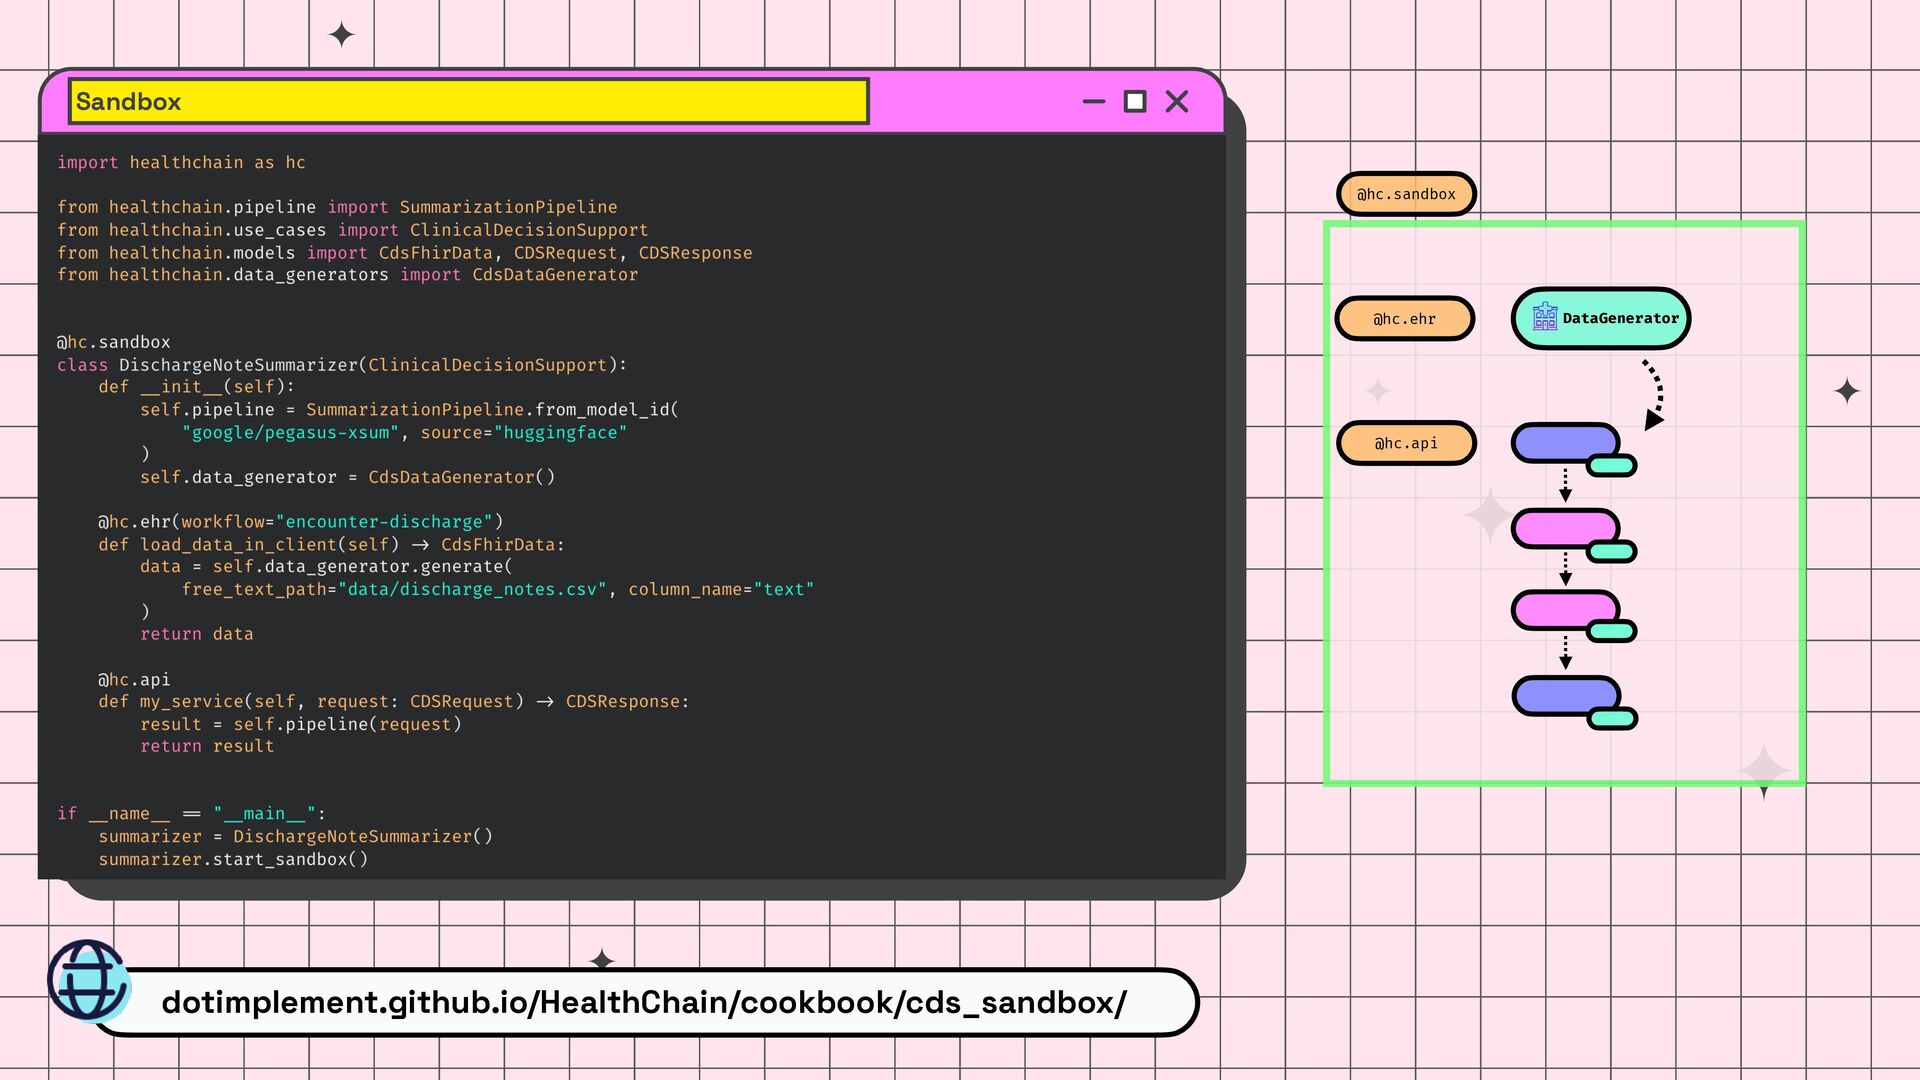This screenshot has height=1080, width=1920.
Task: Click 'load_data_in_client' function name
Action: click(x=238, y=545)
